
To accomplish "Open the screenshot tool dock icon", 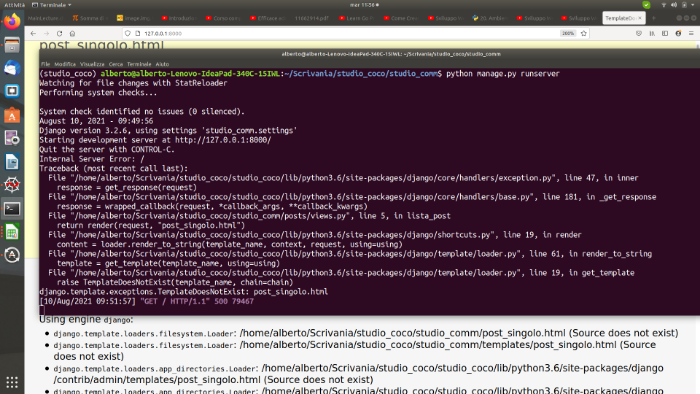I will [x=12, y=91].
